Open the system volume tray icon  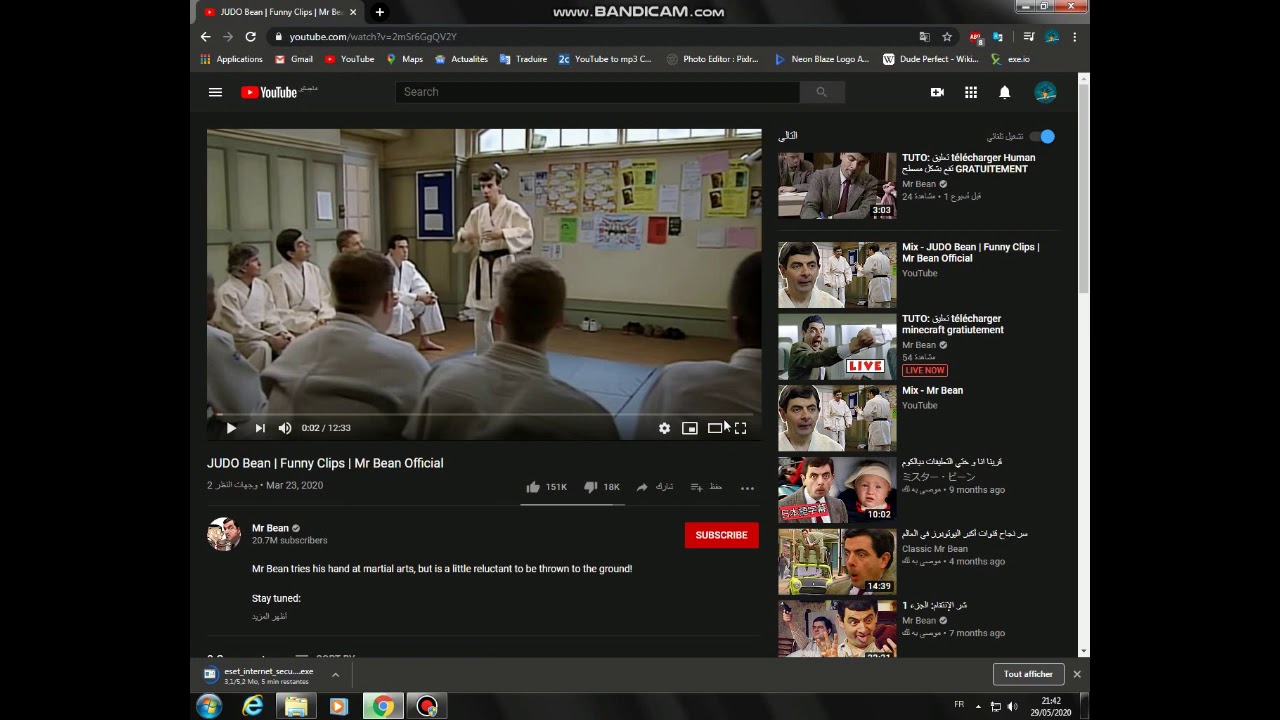pos(1012,707)
